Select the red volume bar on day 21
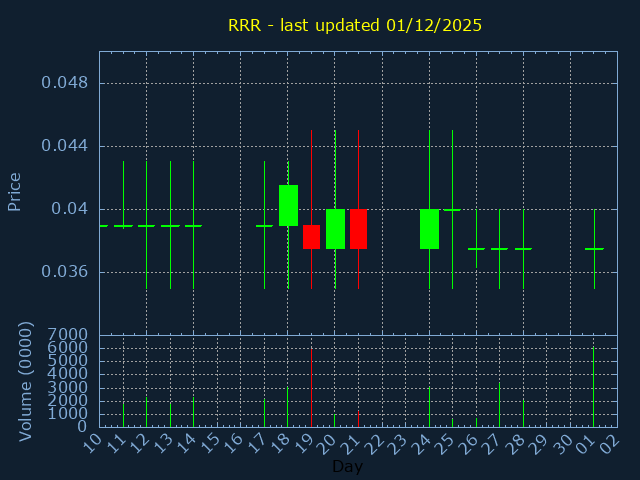This screenshot has width=640, height=480. (x=358, y=419)
